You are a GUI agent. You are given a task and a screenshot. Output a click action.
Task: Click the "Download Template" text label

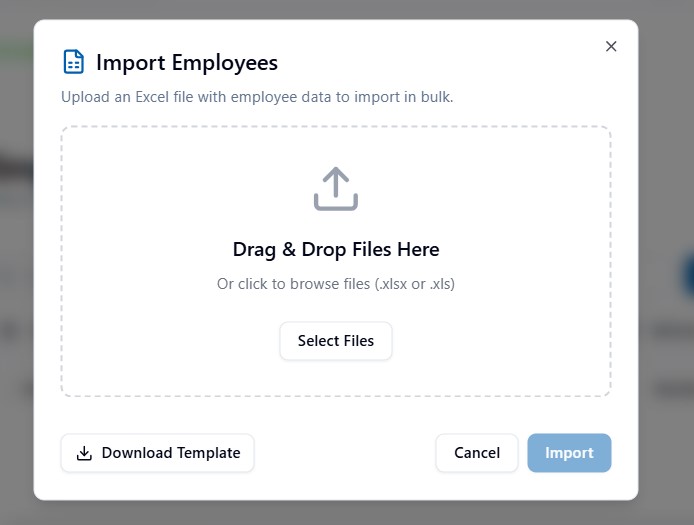171,453
